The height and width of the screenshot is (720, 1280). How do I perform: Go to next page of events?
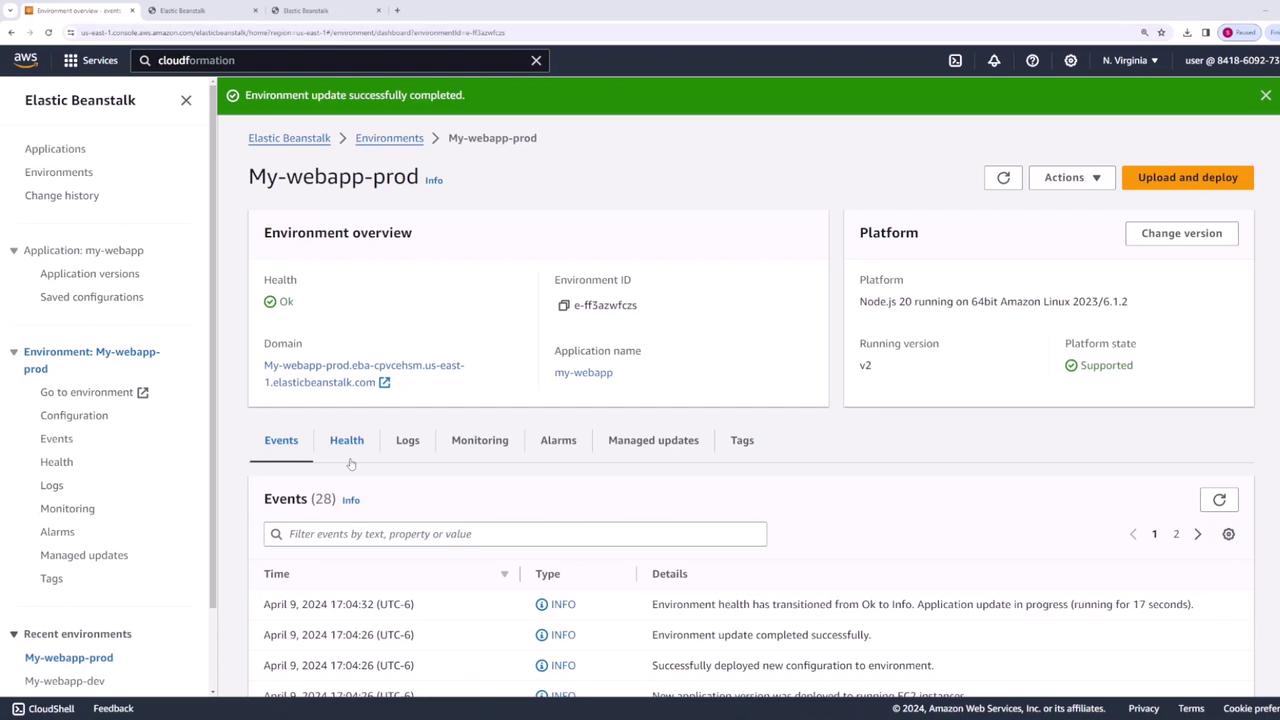[1198, 534]
